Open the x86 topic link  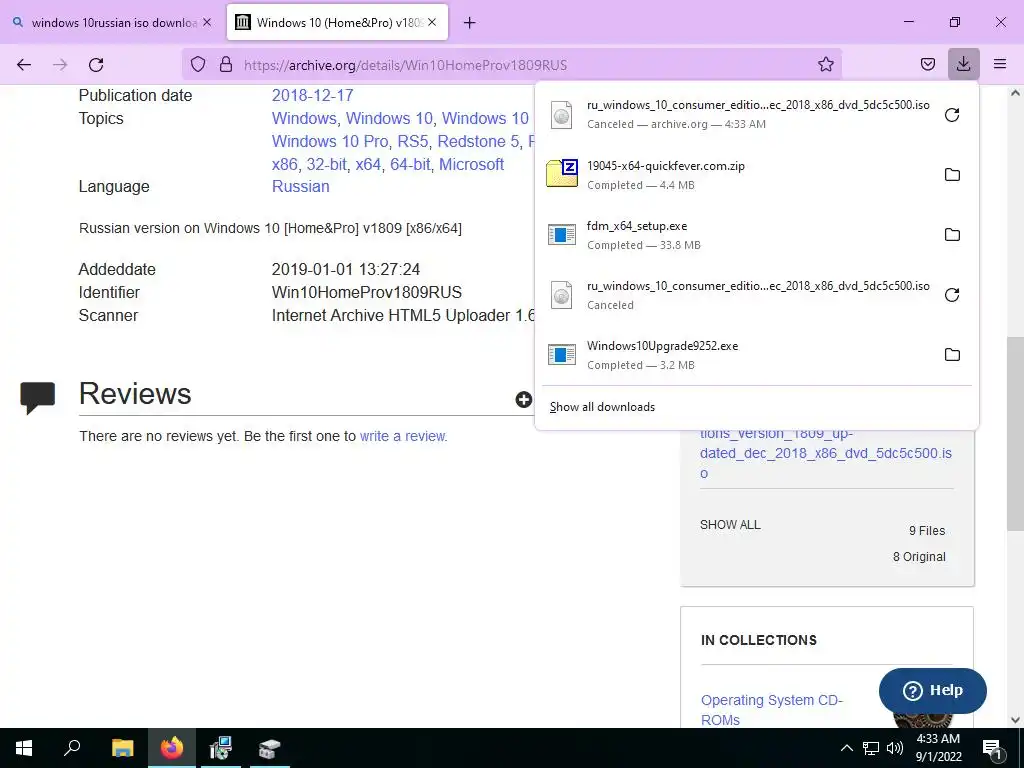pyautogui.click(x=285, y=164)
